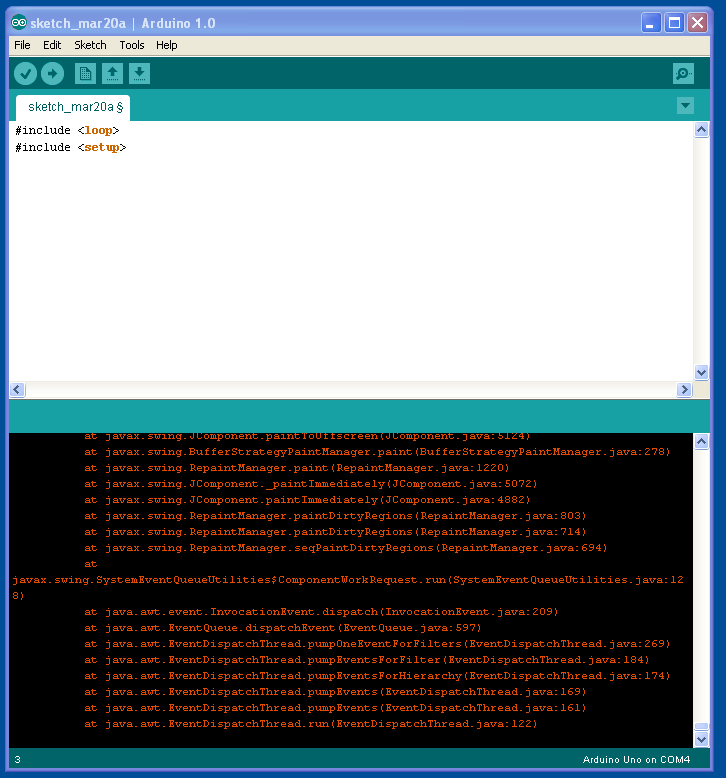Click console line 'RepaintManager.java:1220'
The image size is (726, 778).
[x=297, y=468]
